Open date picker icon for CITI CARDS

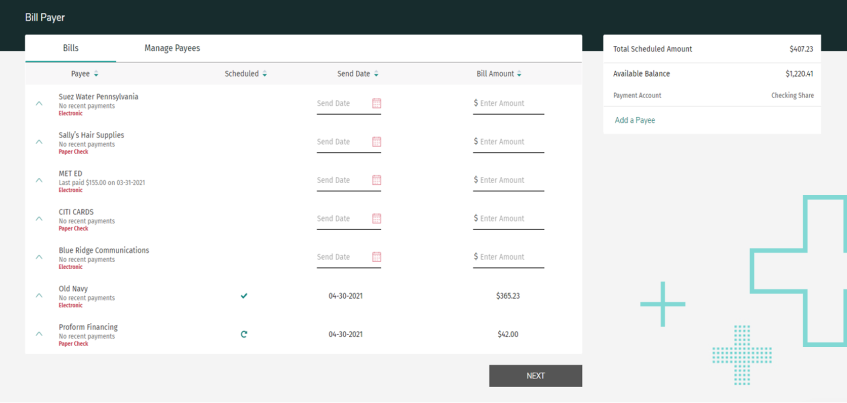(377, 218)
